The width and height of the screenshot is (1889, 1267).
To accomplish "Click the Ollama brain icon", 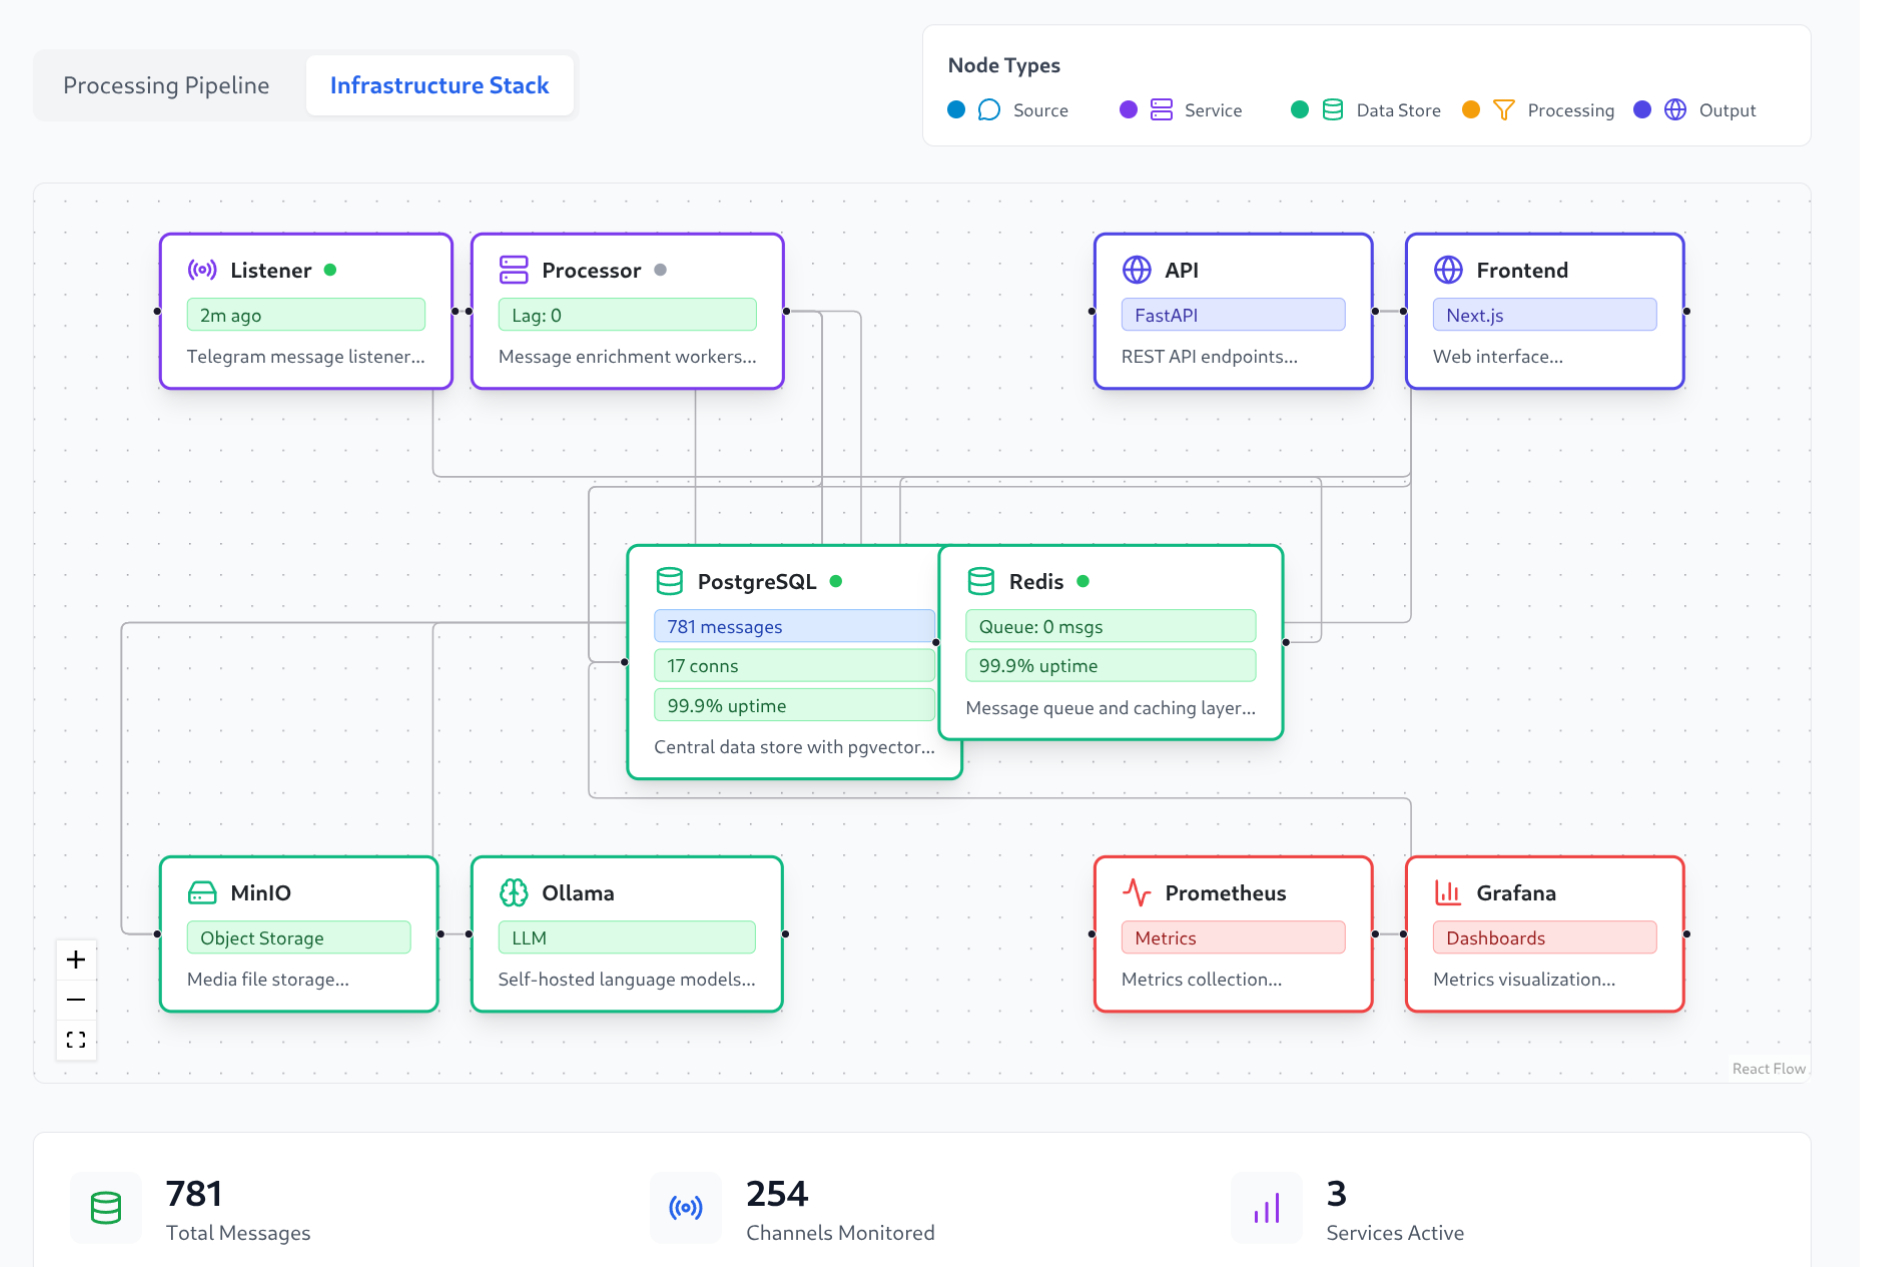I will point(513,892).
